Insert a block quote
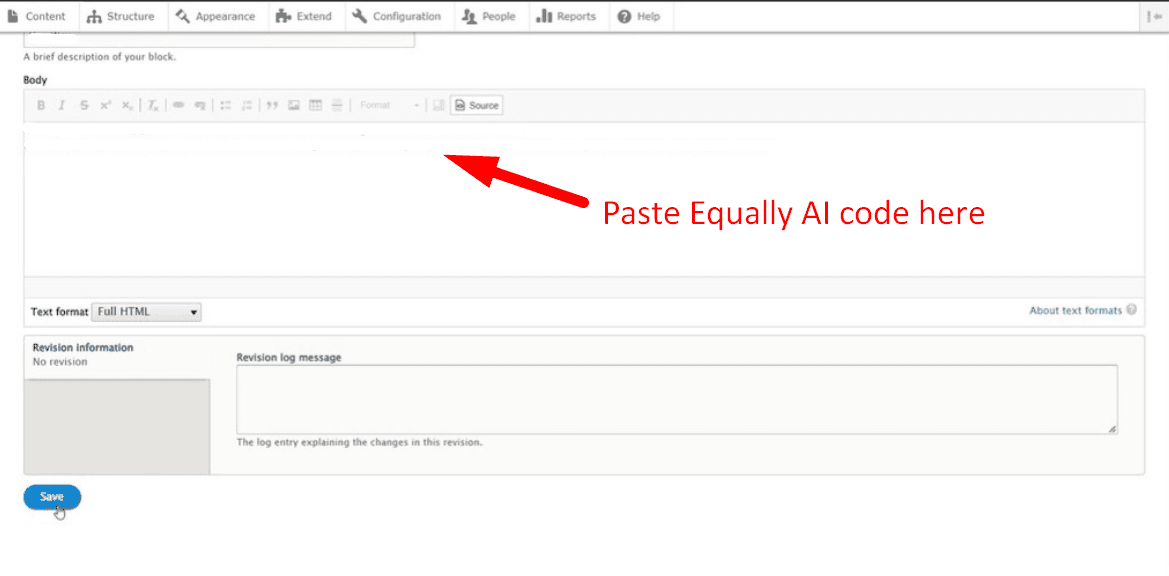The height and width of the screenshot is (576, 1169). point(272,105)
